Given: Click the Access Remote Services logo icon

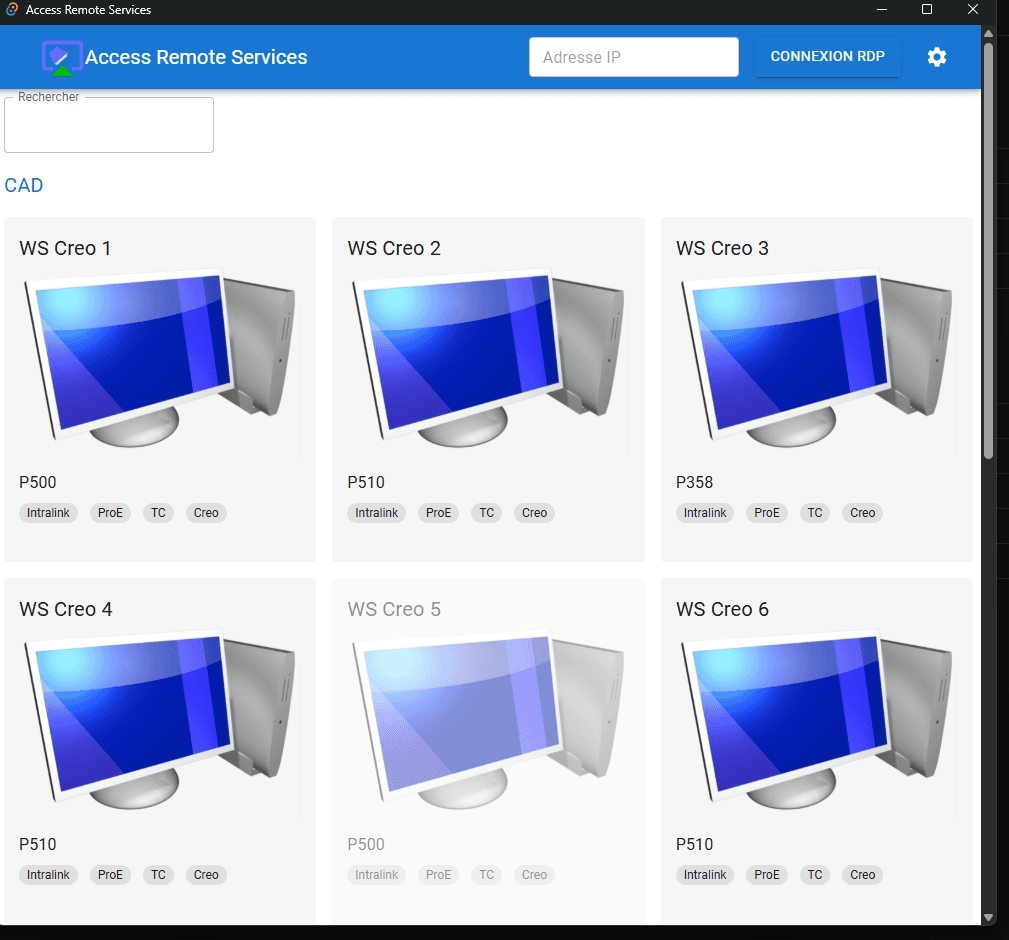Looking at the screenshot, I should [62, 57].
